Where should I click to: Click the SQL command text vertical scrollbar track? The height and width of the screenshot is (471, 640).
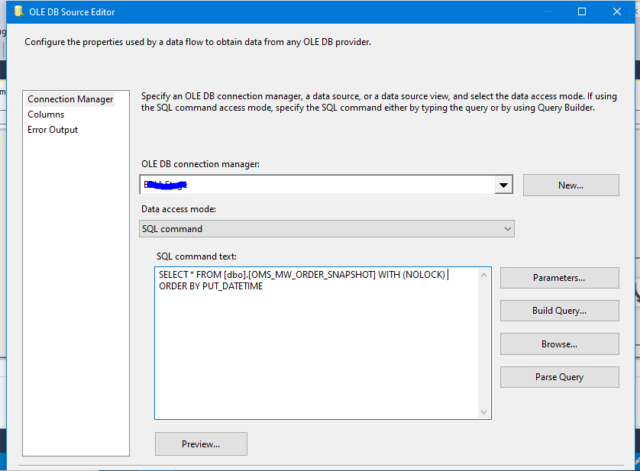(x=485, y=345)
